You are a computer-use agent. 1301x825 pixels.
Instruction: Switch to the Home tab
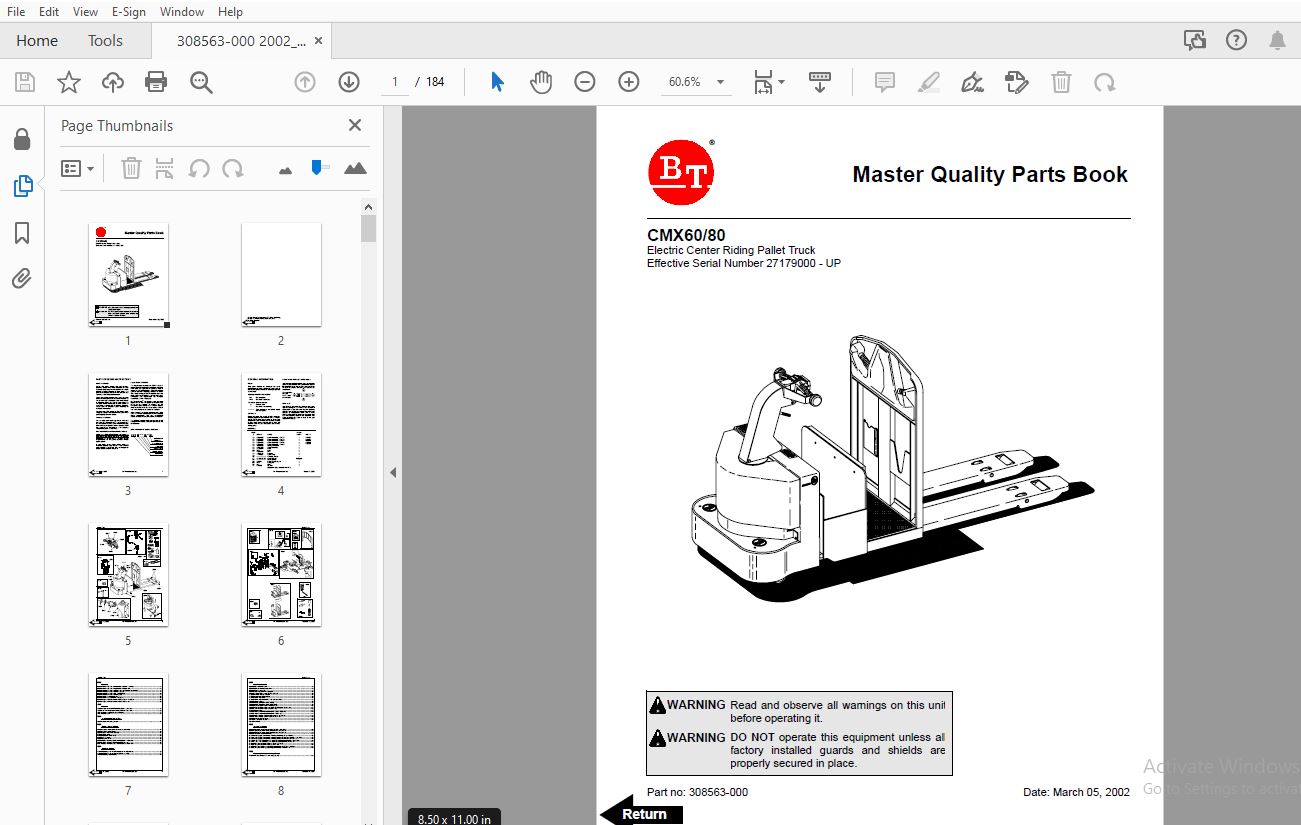[x=37, y=41]
